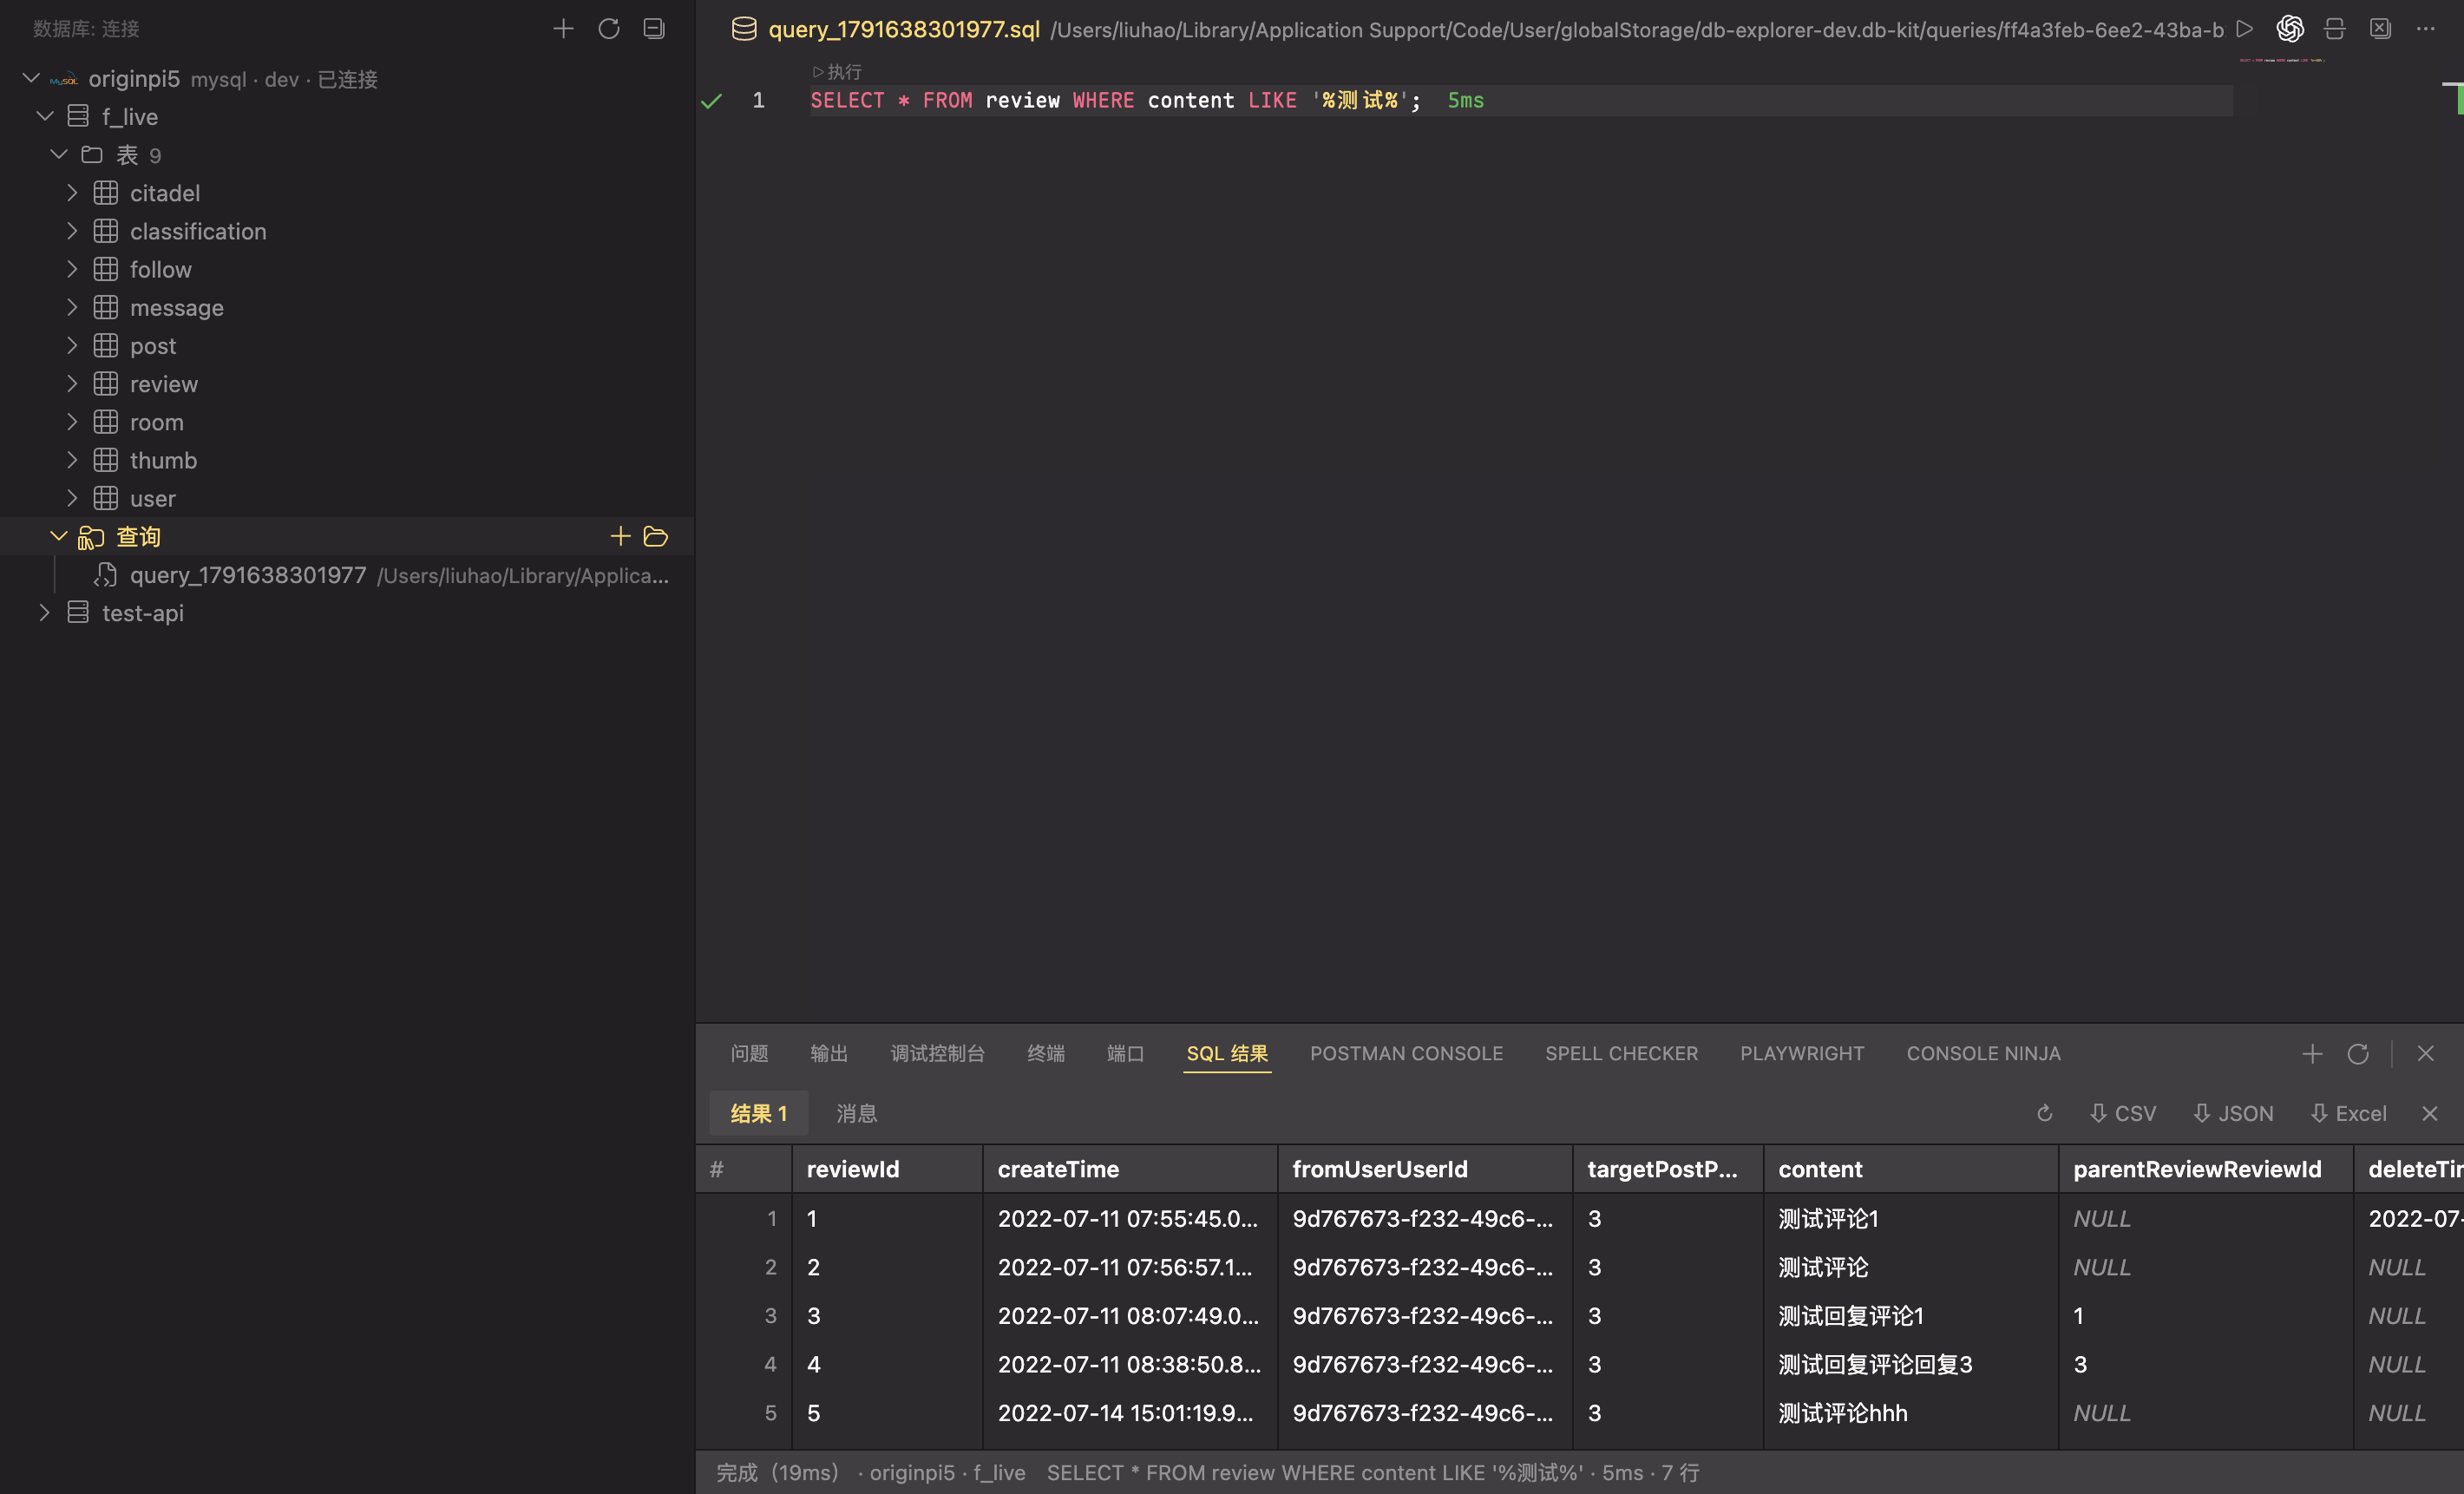Collapse the originpi5 connection
Image resolution: width=2464 pixels, height=1494 pixels.
(x=31, y=78)
